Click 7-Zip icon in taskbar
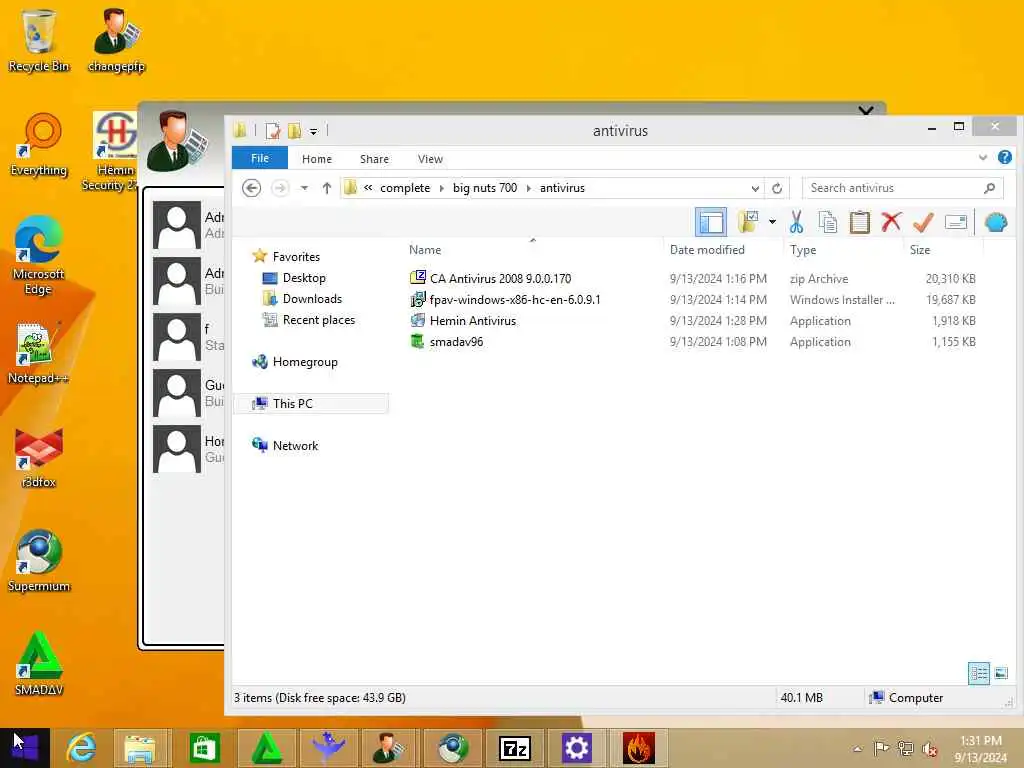The height and width of the screenshot is (768, 1024). click(x=514, y=748)
